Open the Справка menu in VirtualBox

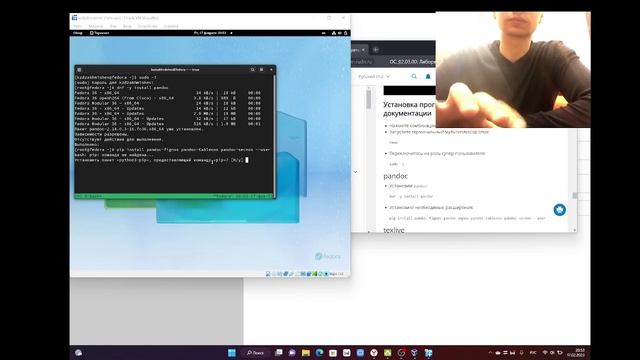tap(171, 26)
